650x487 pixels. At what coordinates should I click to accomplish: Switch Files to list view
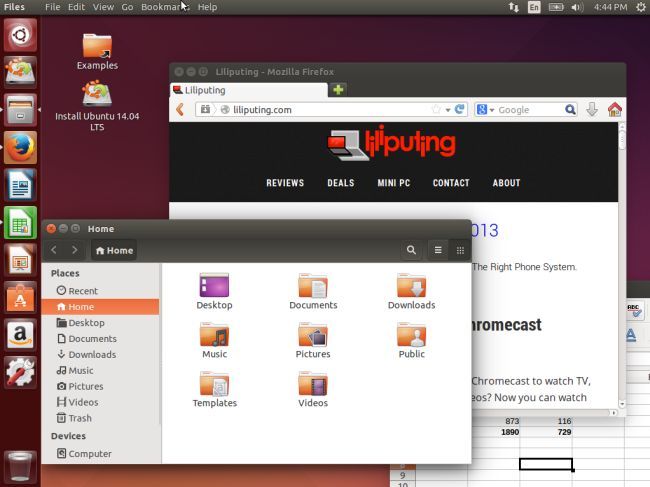coord(438,250)
